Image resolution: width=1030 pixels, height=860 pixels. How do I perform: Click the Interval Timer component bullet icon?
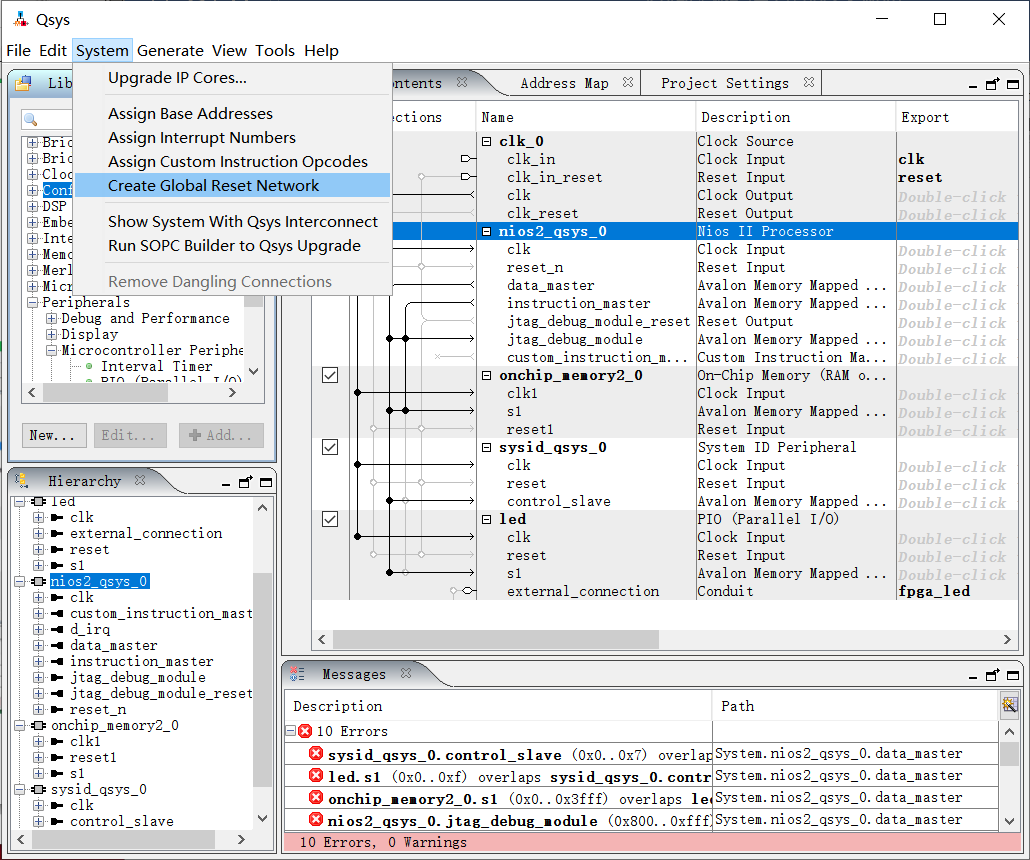[89, 366]
